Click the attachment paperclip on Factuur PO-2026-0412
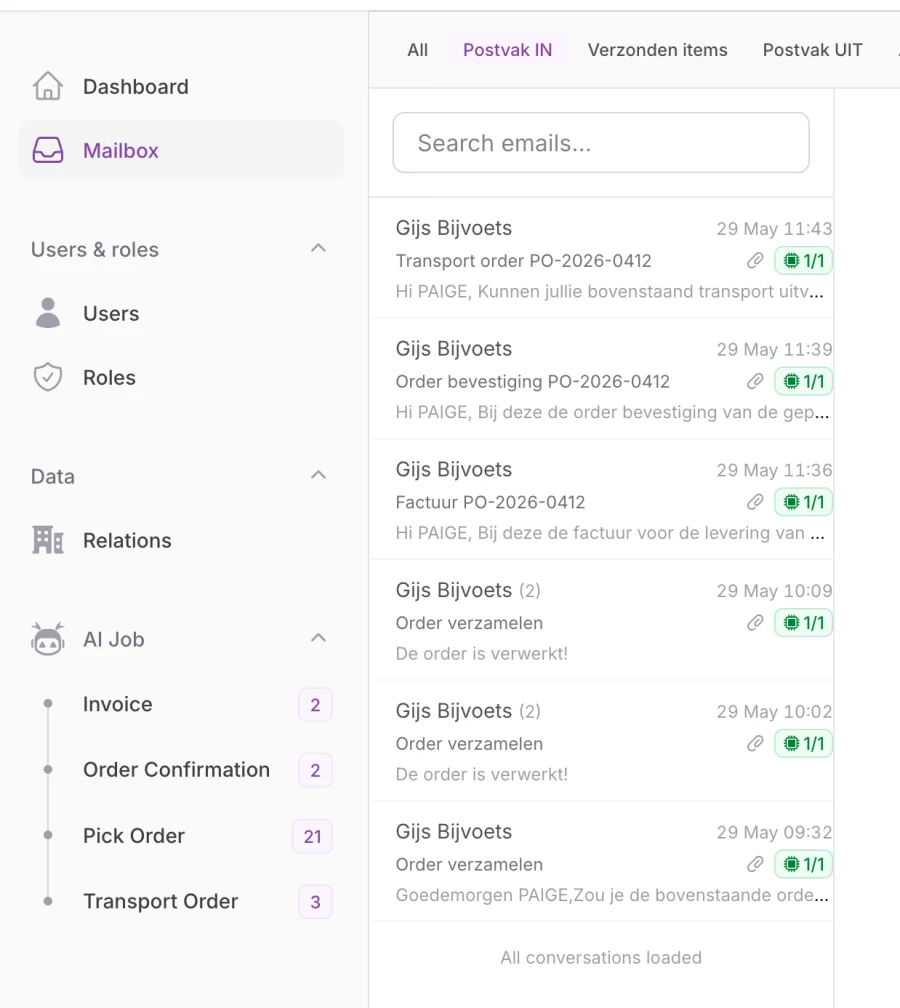900x1008 pixels. (755, 502)
